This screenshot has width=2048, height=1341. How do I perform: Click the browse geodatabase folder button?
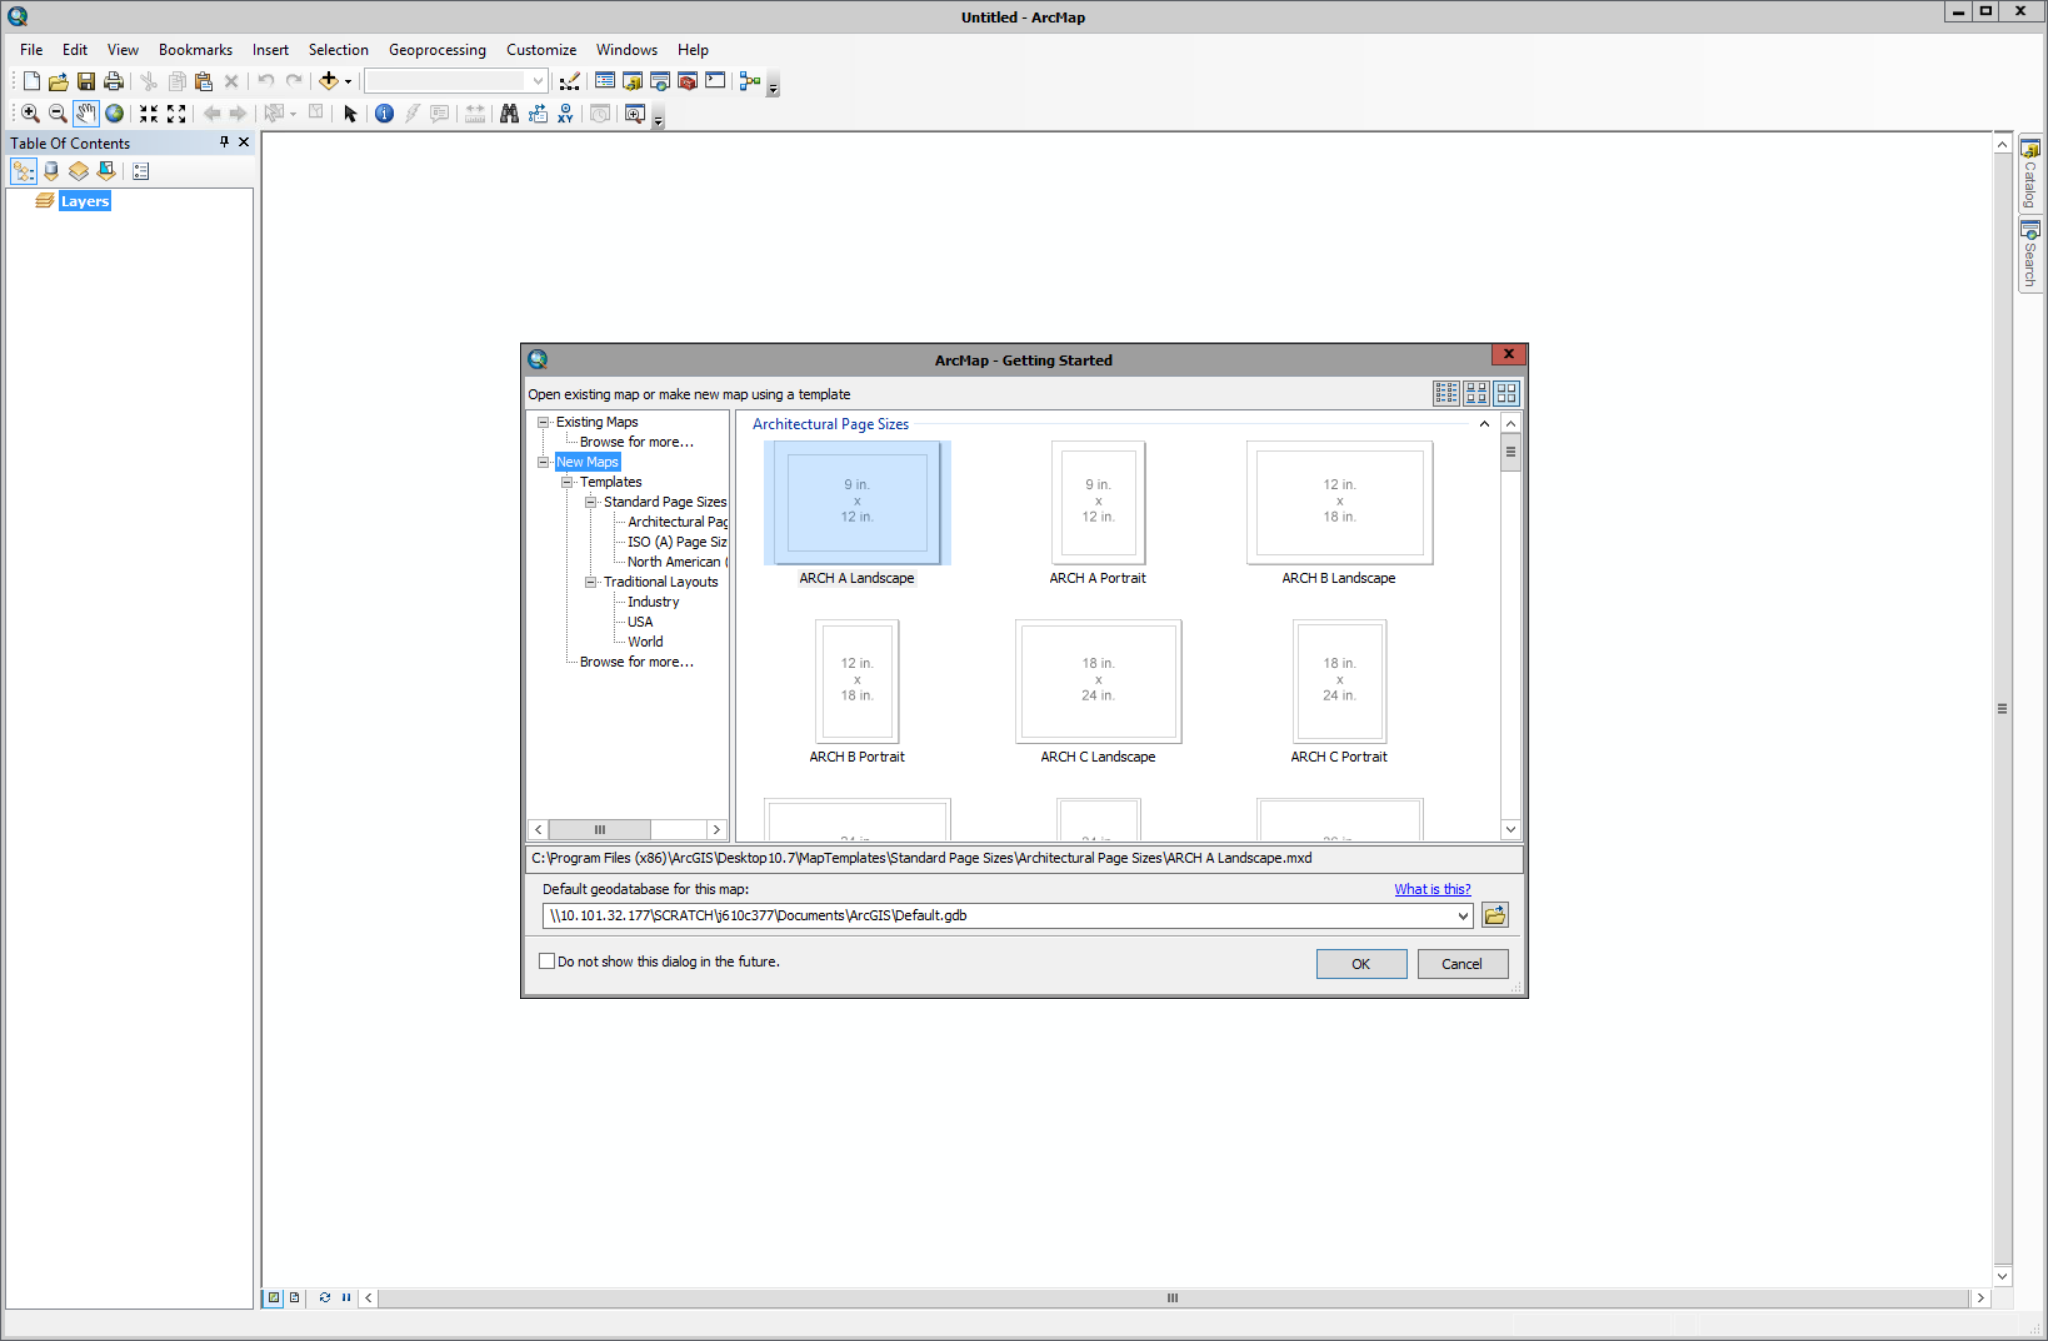1495,915
